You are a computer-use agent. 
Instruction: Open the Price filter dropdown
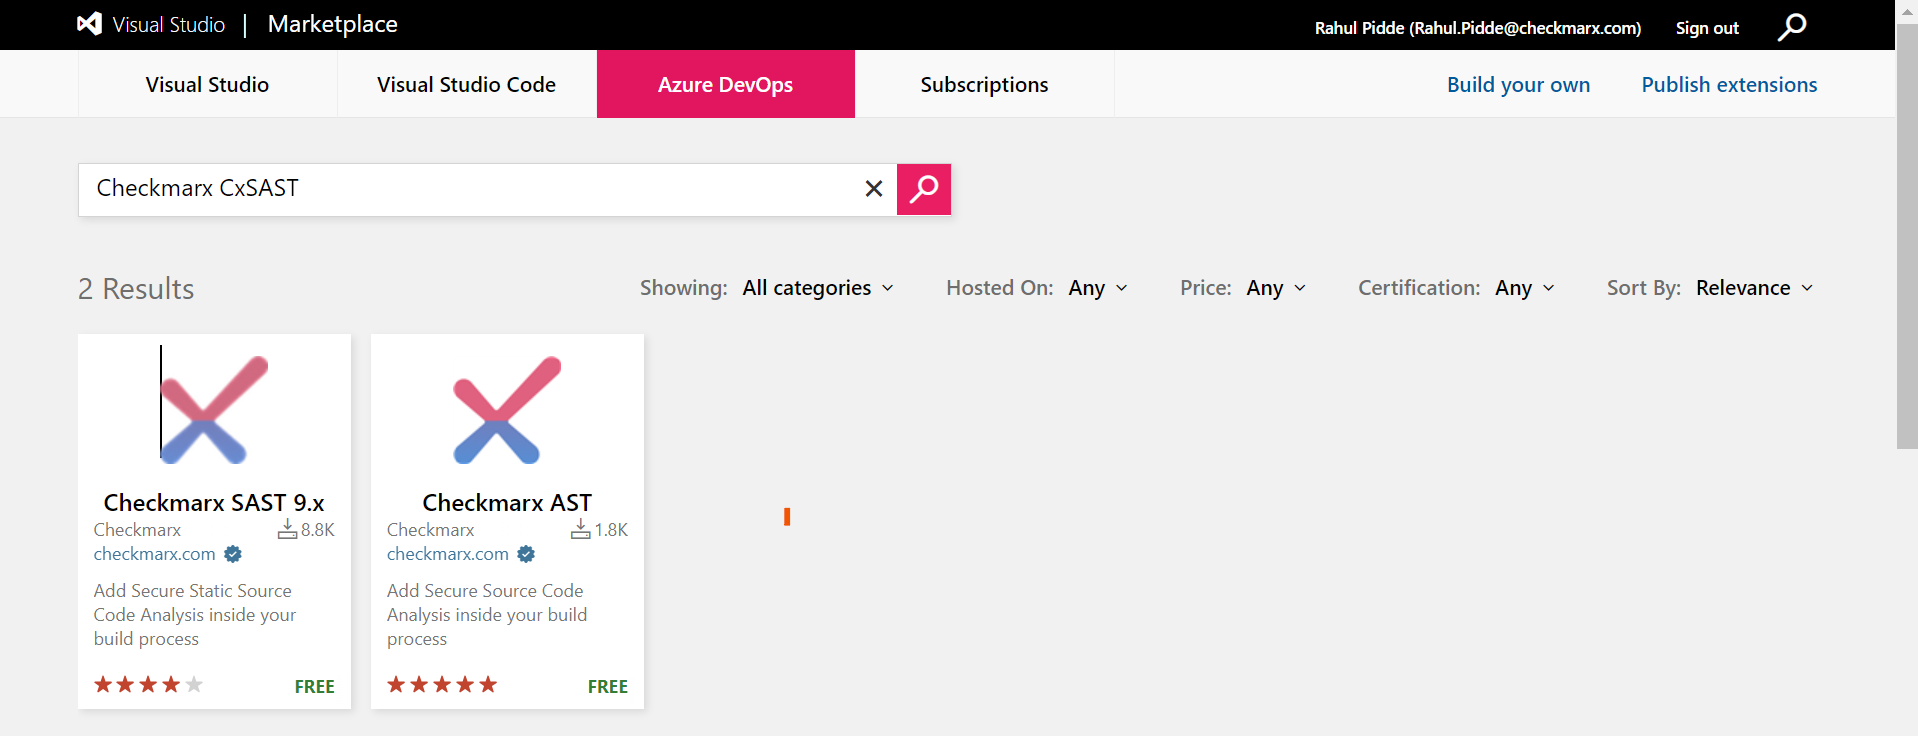pyautogui.click(x=1276, y=288)
